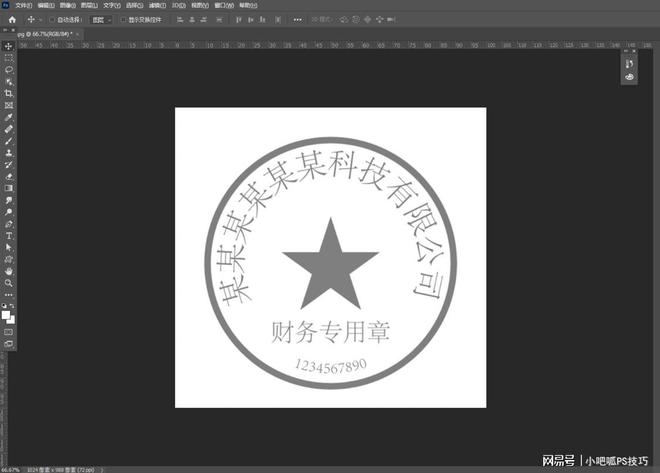Select the Hand tool

point(9,271)
